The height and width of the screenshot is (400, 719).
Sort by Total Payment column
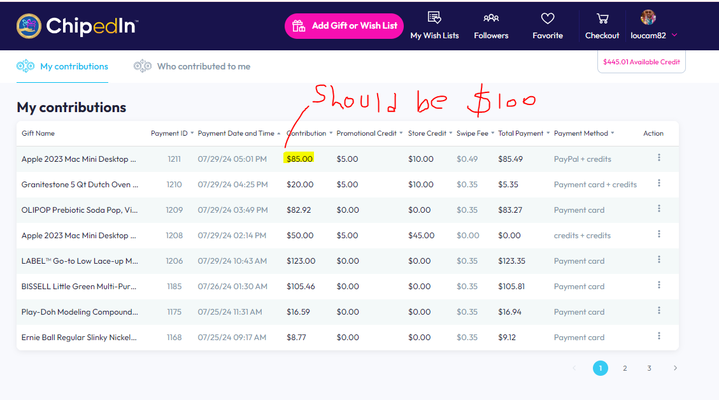point(524,133)
